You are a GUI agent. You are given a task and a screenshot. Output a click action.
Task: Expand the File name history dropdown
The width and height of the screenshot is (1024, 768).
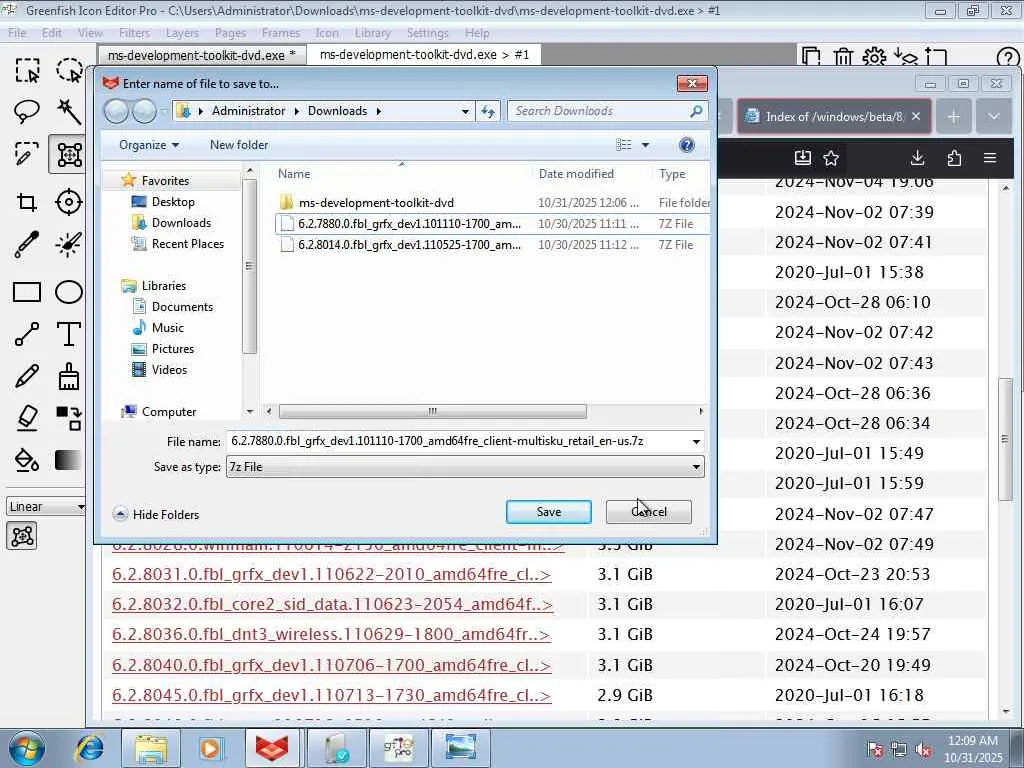click(696, 441)
